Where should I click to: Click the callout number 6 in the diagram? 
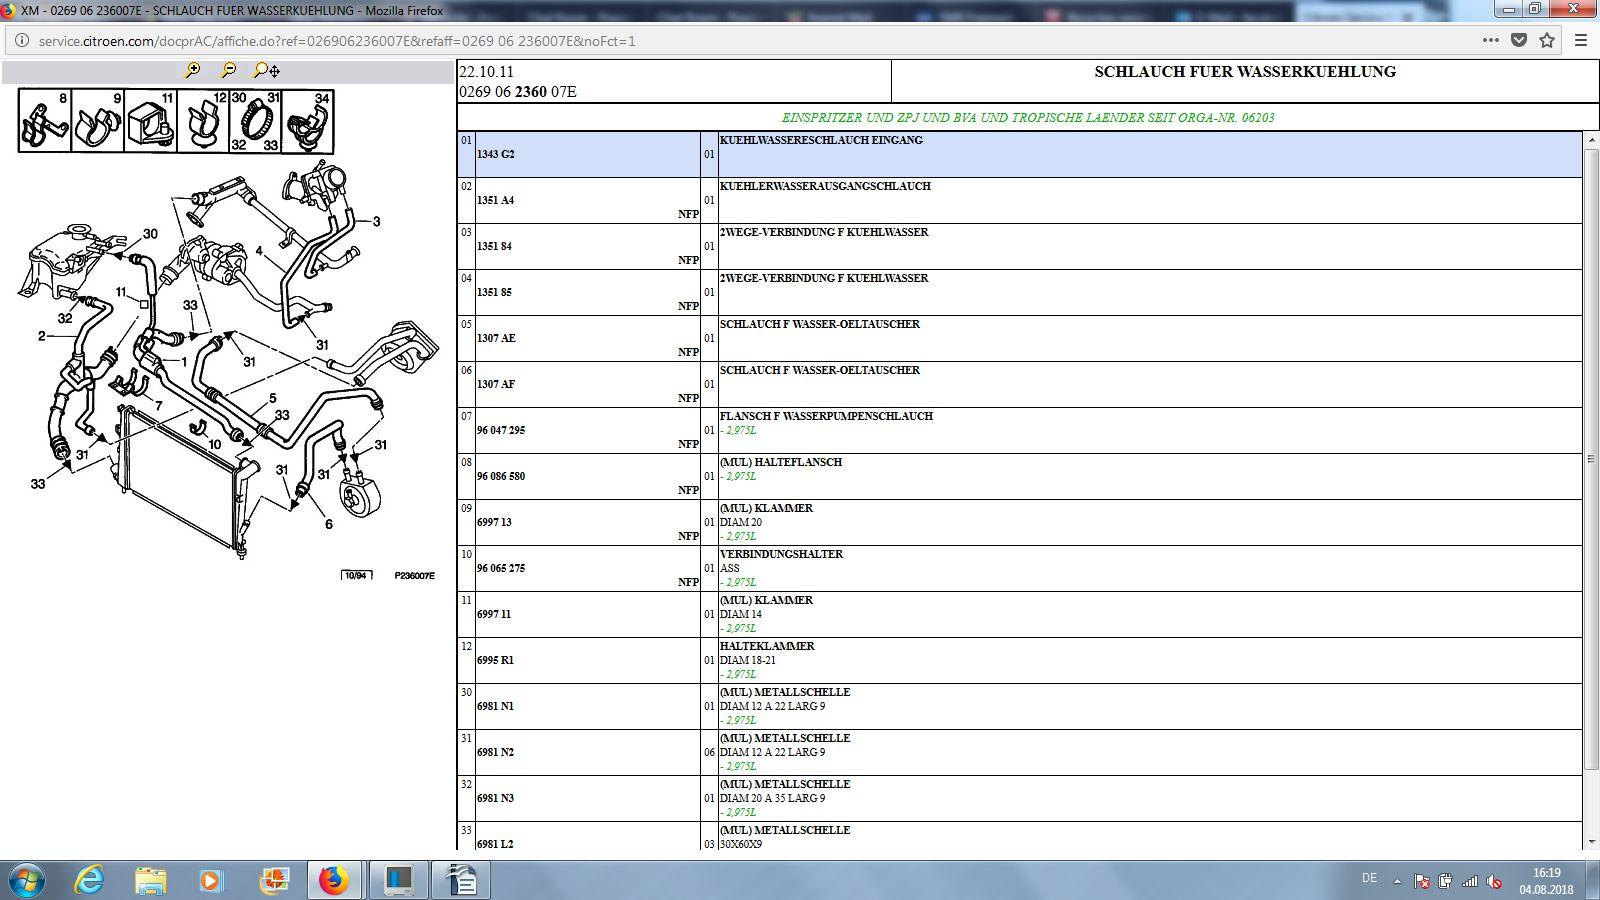[328, 524]
